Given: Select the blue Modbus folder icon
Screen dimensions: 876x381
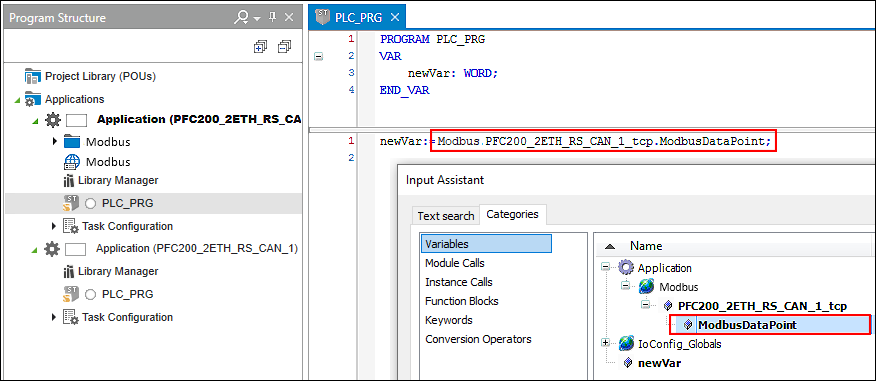Looking at the screenshot, I should click(72, 141).
